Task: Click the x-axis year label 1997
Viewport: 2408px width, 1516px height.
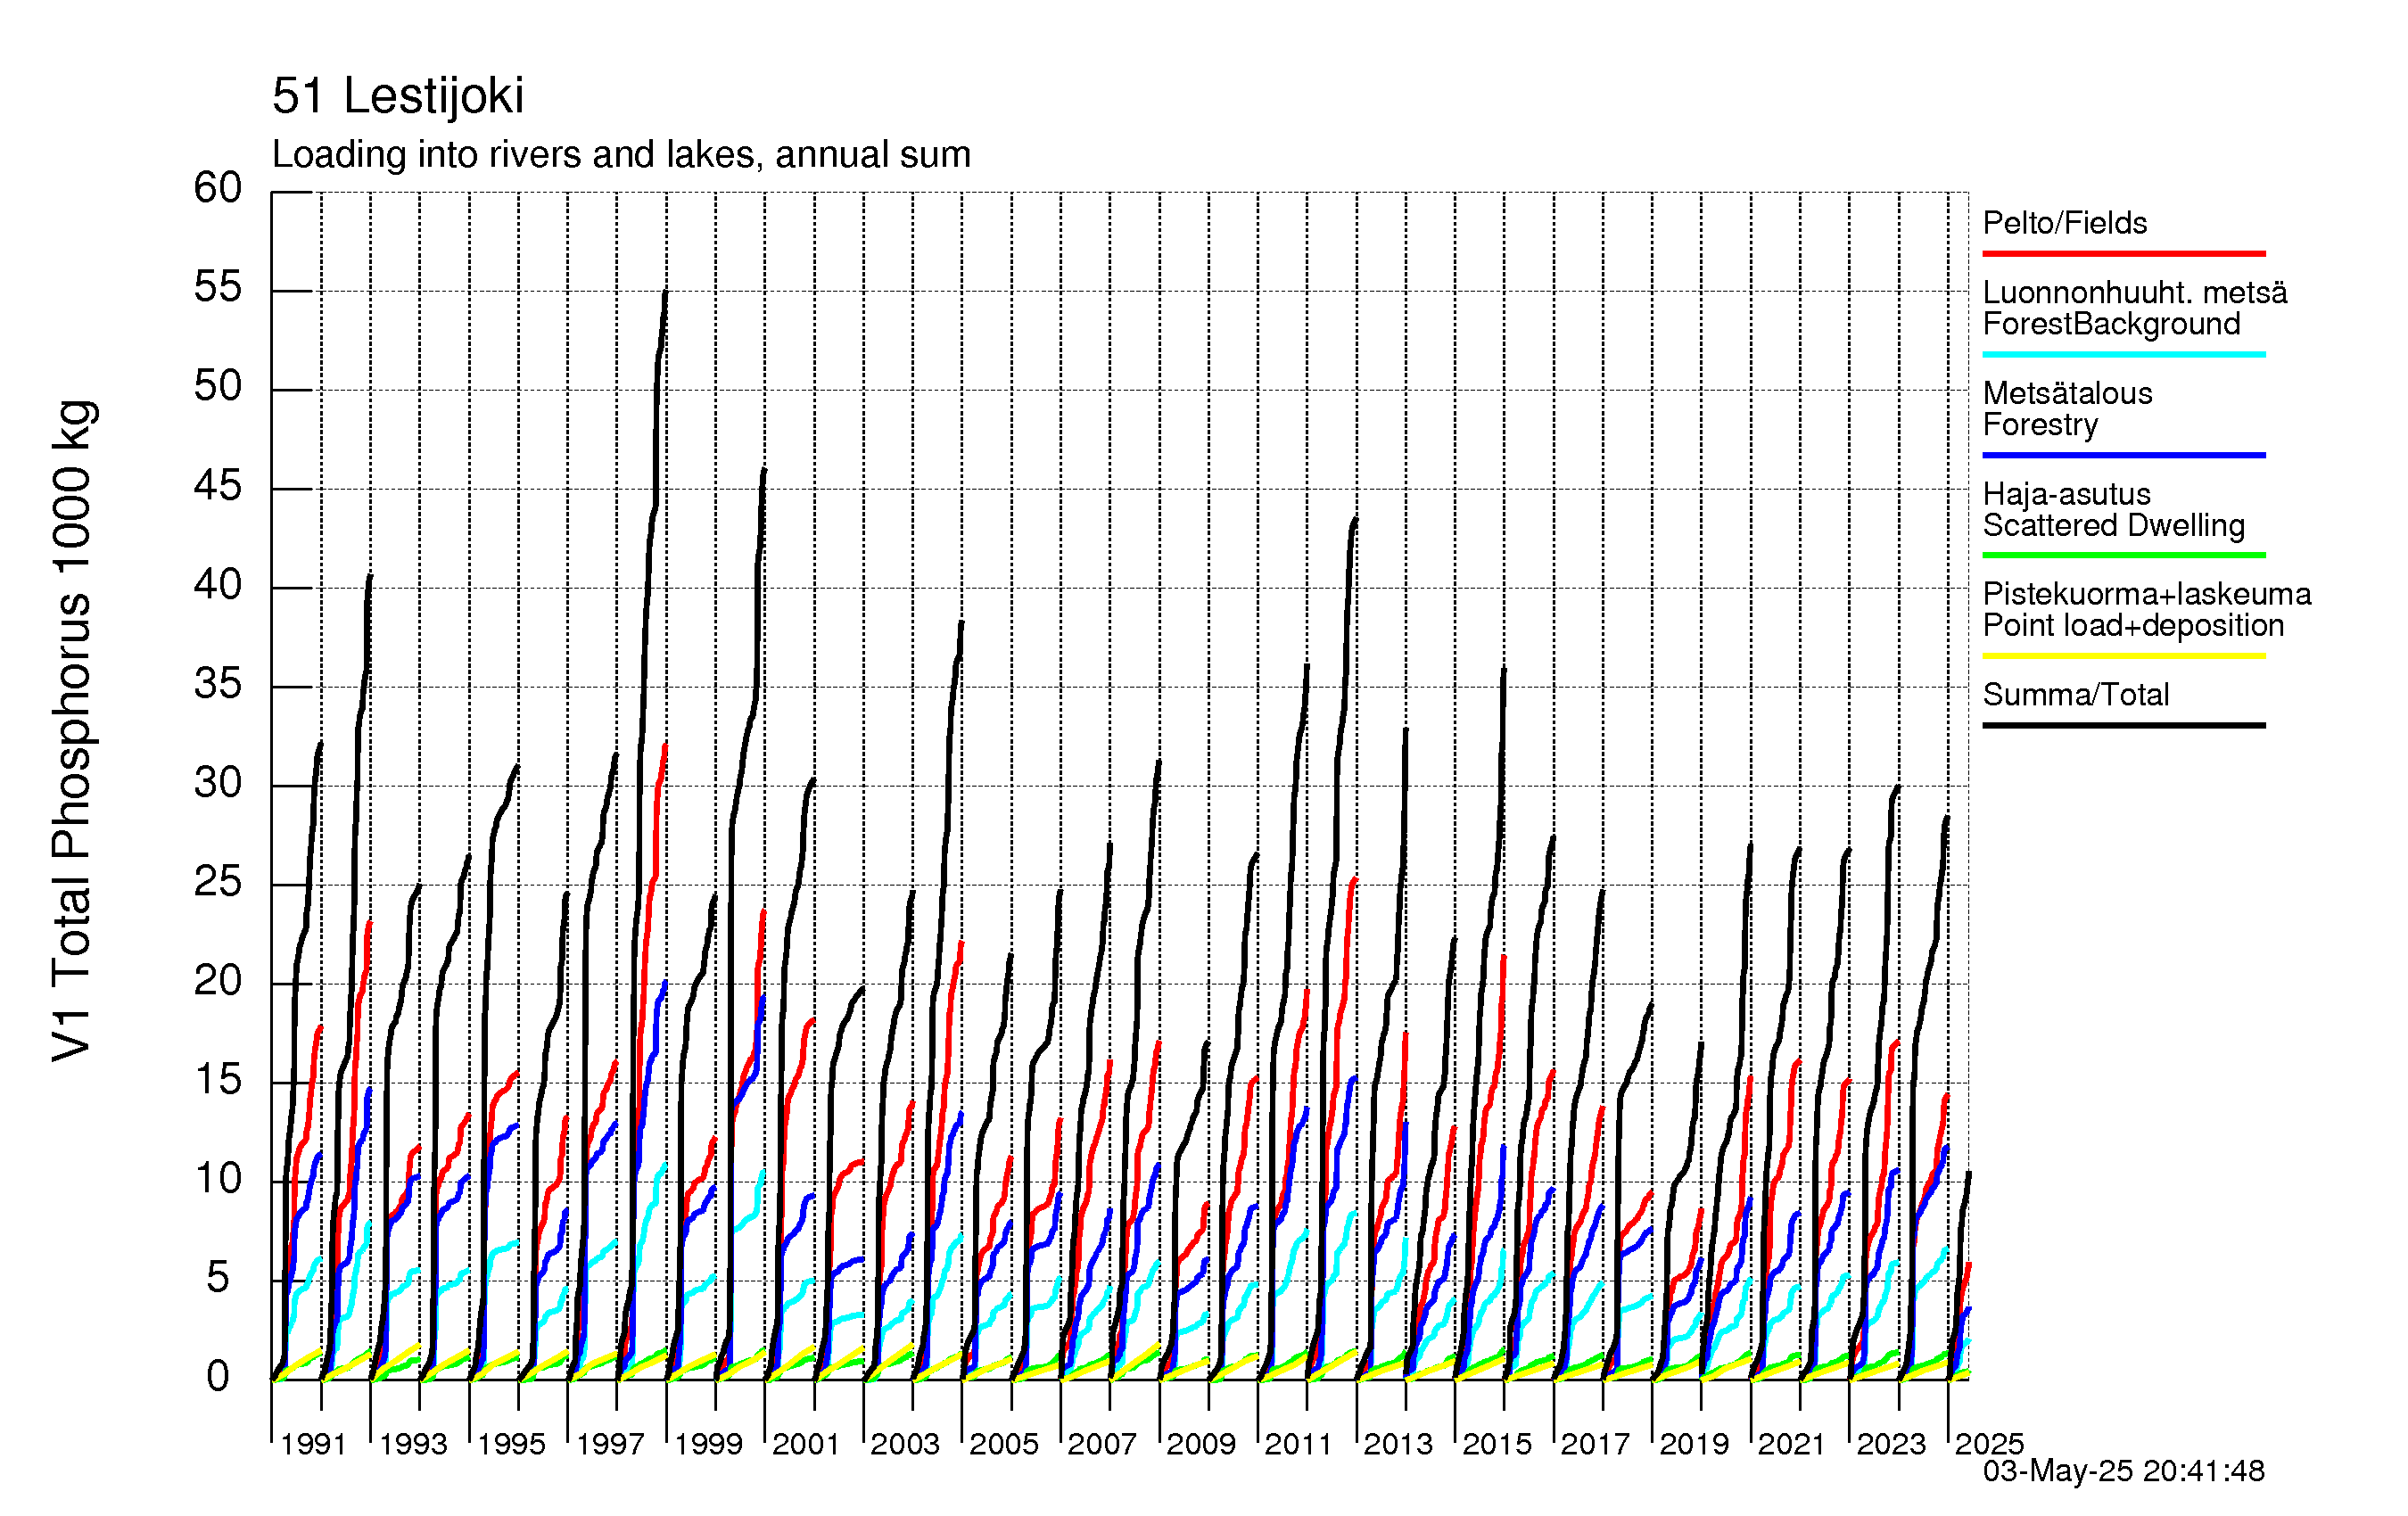Action: [x=610, y=1444]
